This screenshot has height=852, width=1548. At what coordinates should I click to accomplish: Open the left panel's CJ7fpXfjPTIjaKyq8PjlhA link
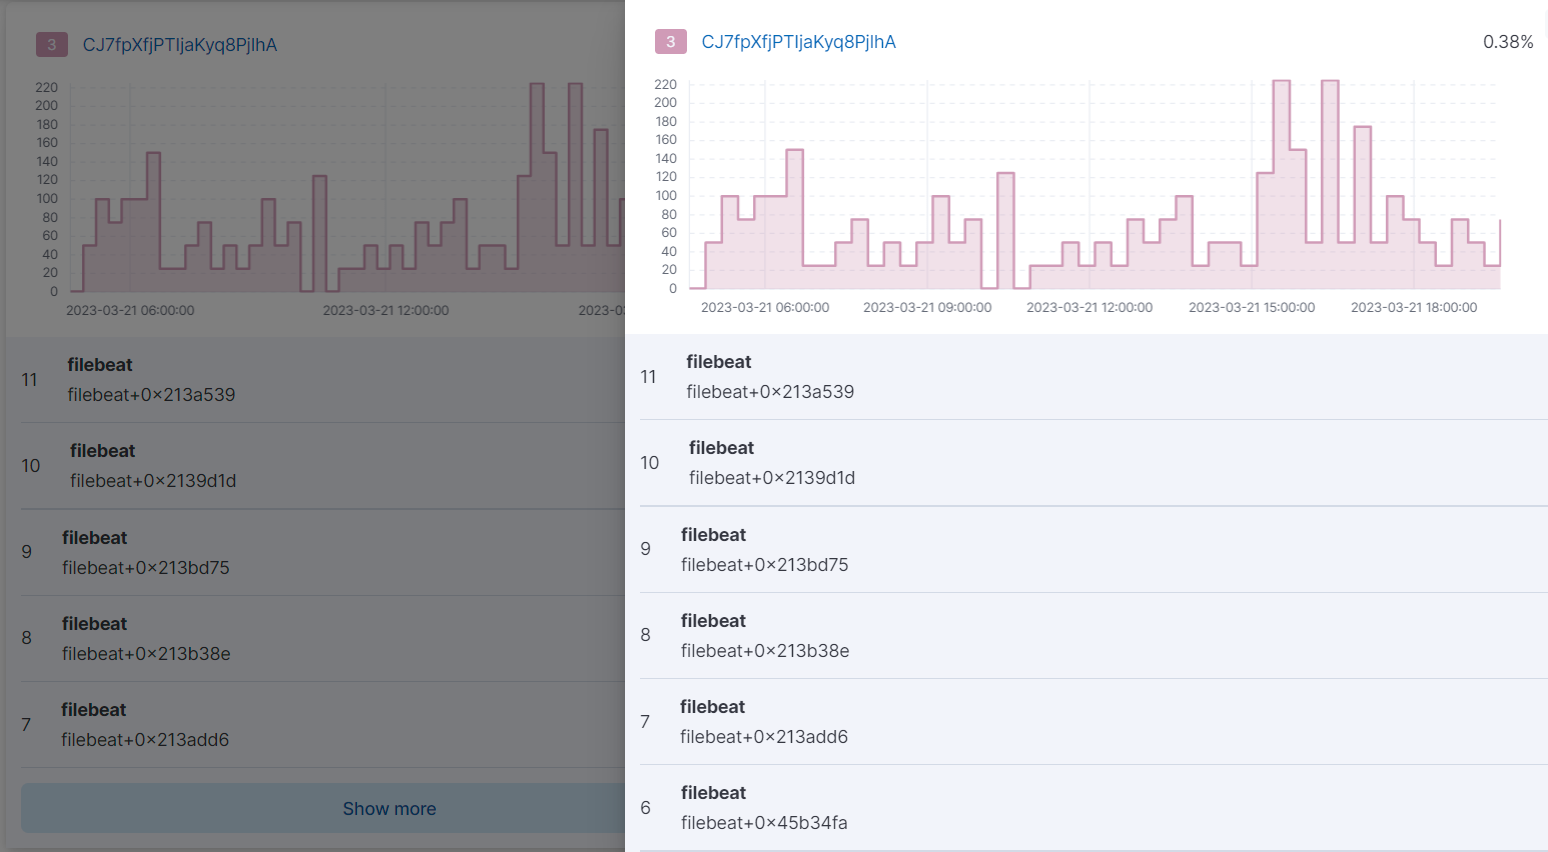pos(181,44)
